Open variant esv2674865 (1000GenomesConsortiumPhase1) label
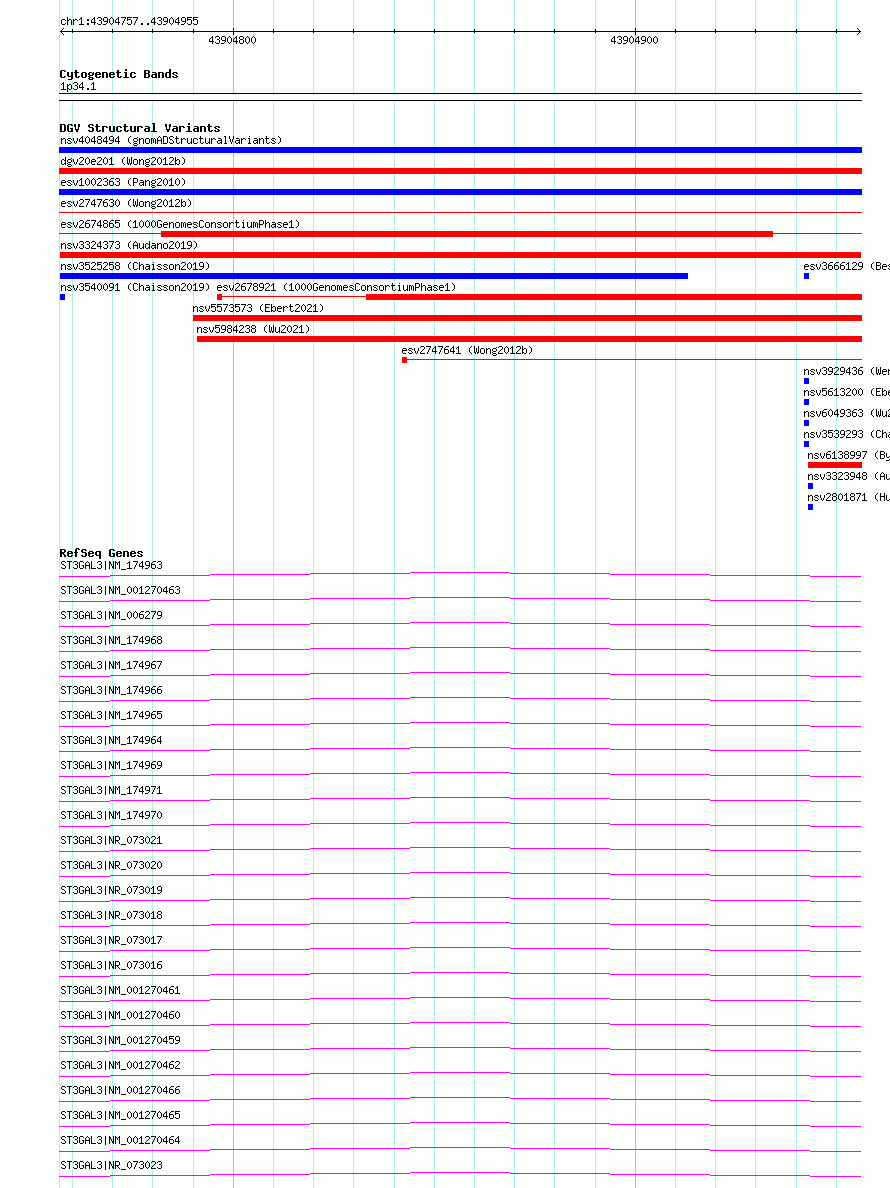The image size is (890, 1188). click(x=180, y=224)
